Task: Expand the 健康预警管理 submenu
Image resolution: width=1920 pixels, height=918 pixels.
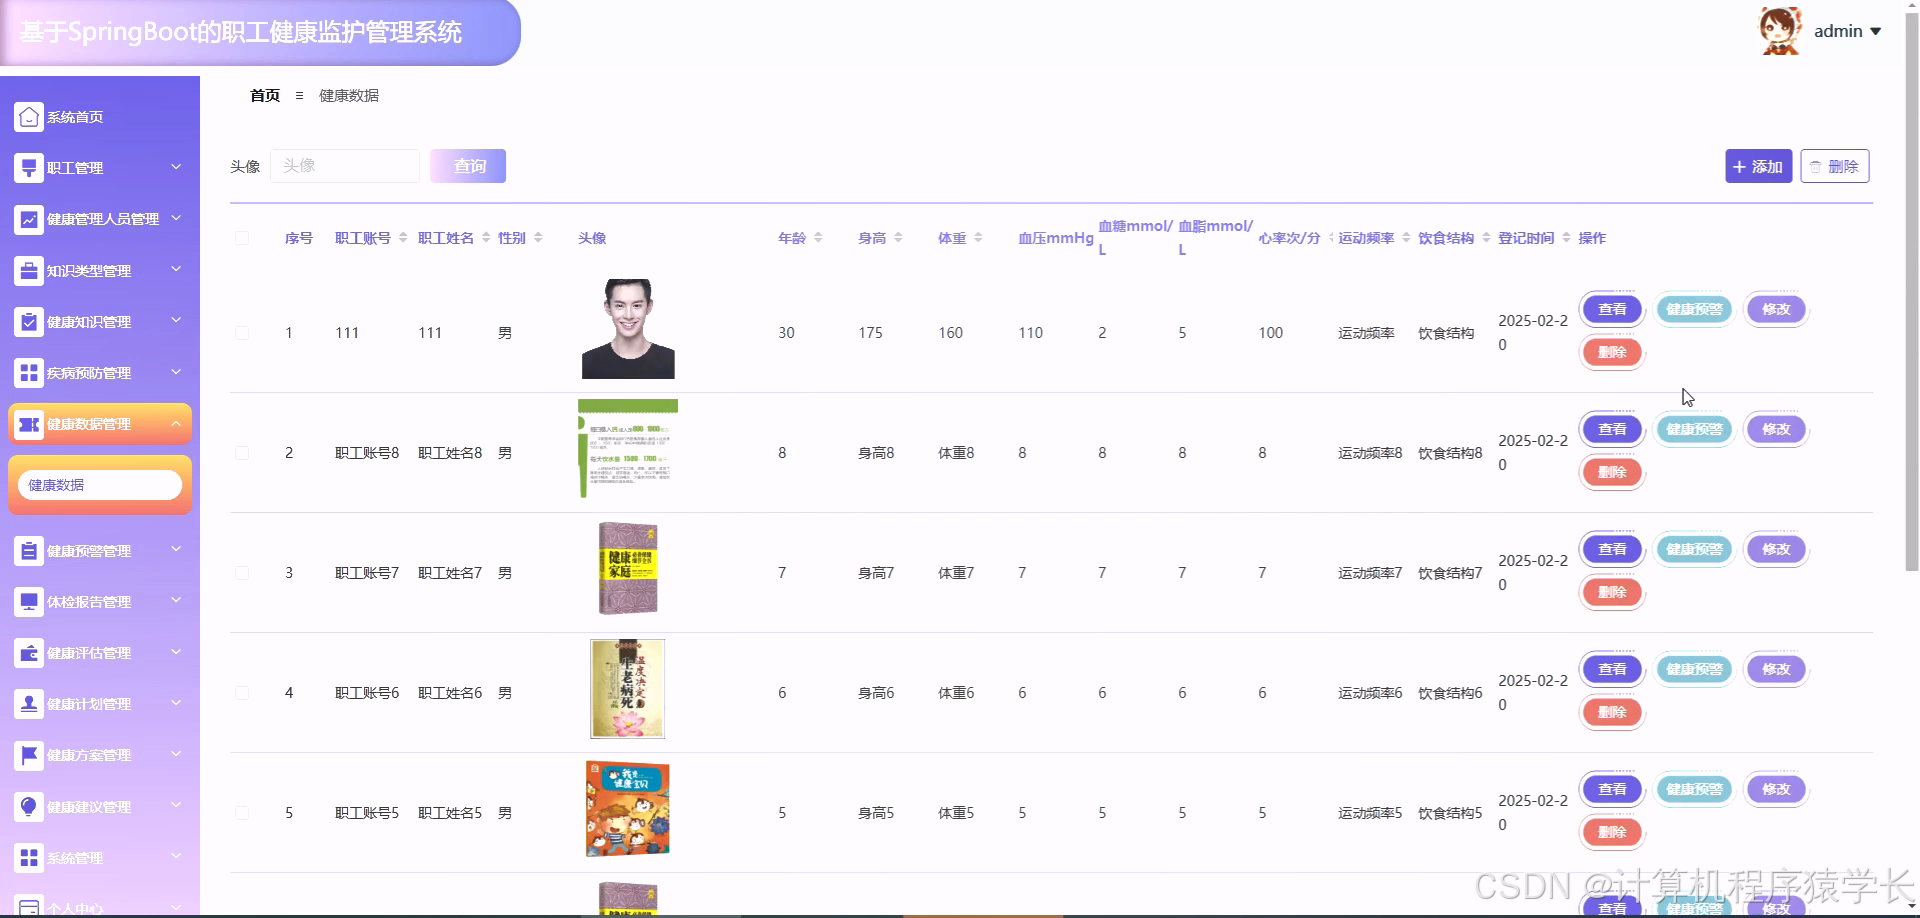Action: (x=176, y=549)
